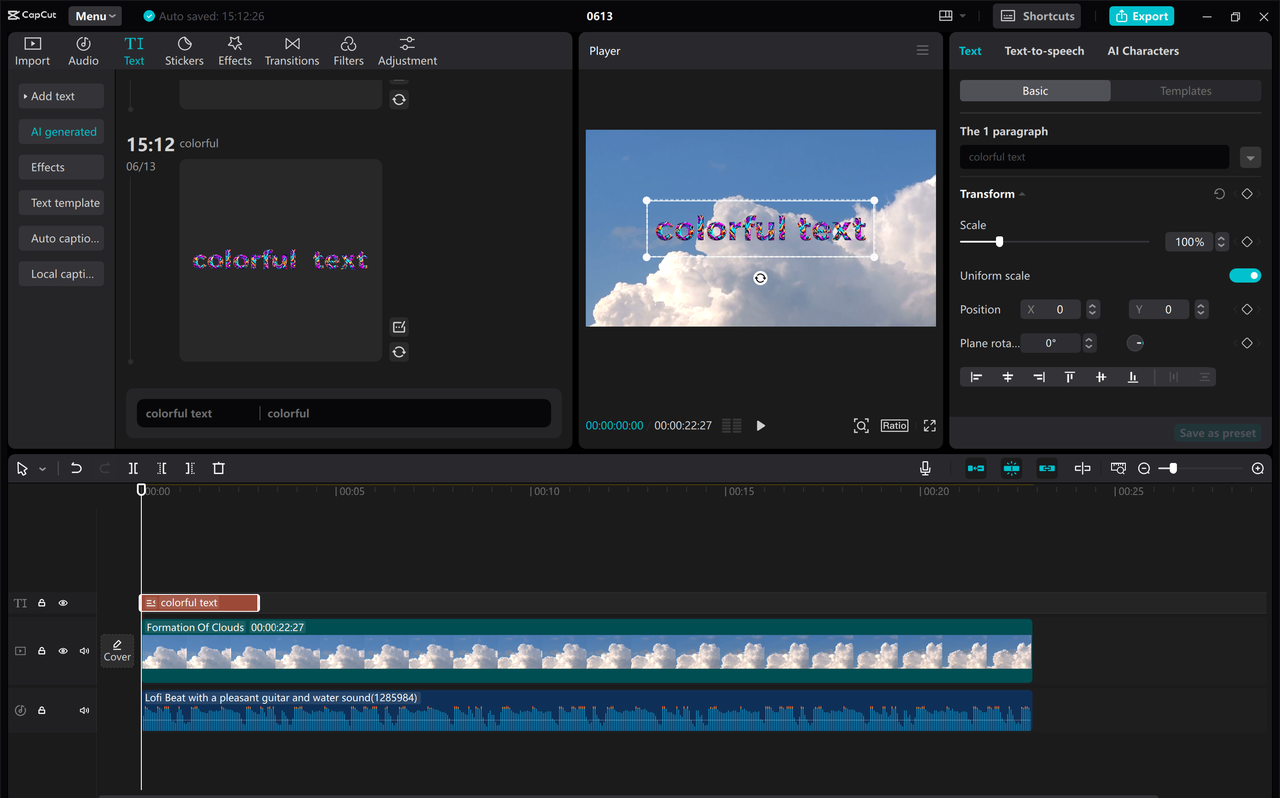
Task: Click the snapshot (camera) icon in the Player
Action: (861, 425)
